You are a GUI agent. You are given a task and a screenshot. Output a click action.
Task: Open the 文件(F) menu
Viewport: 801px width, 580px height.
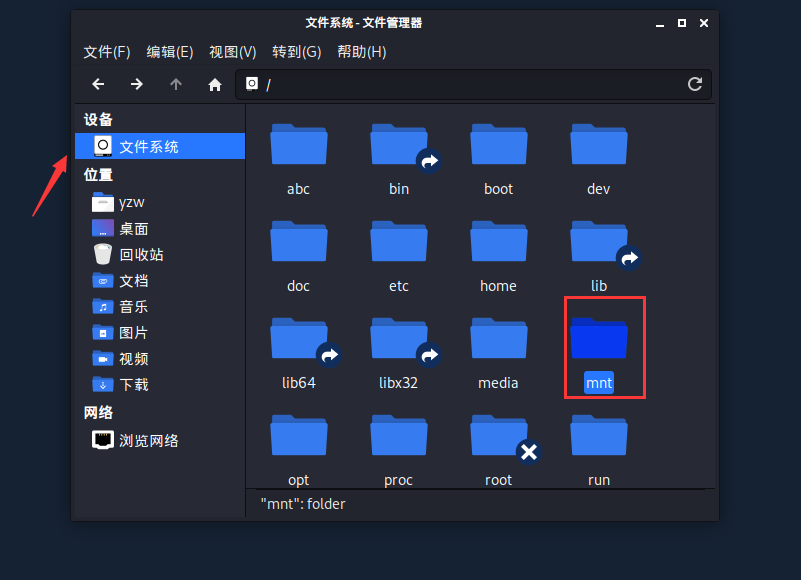107,52
